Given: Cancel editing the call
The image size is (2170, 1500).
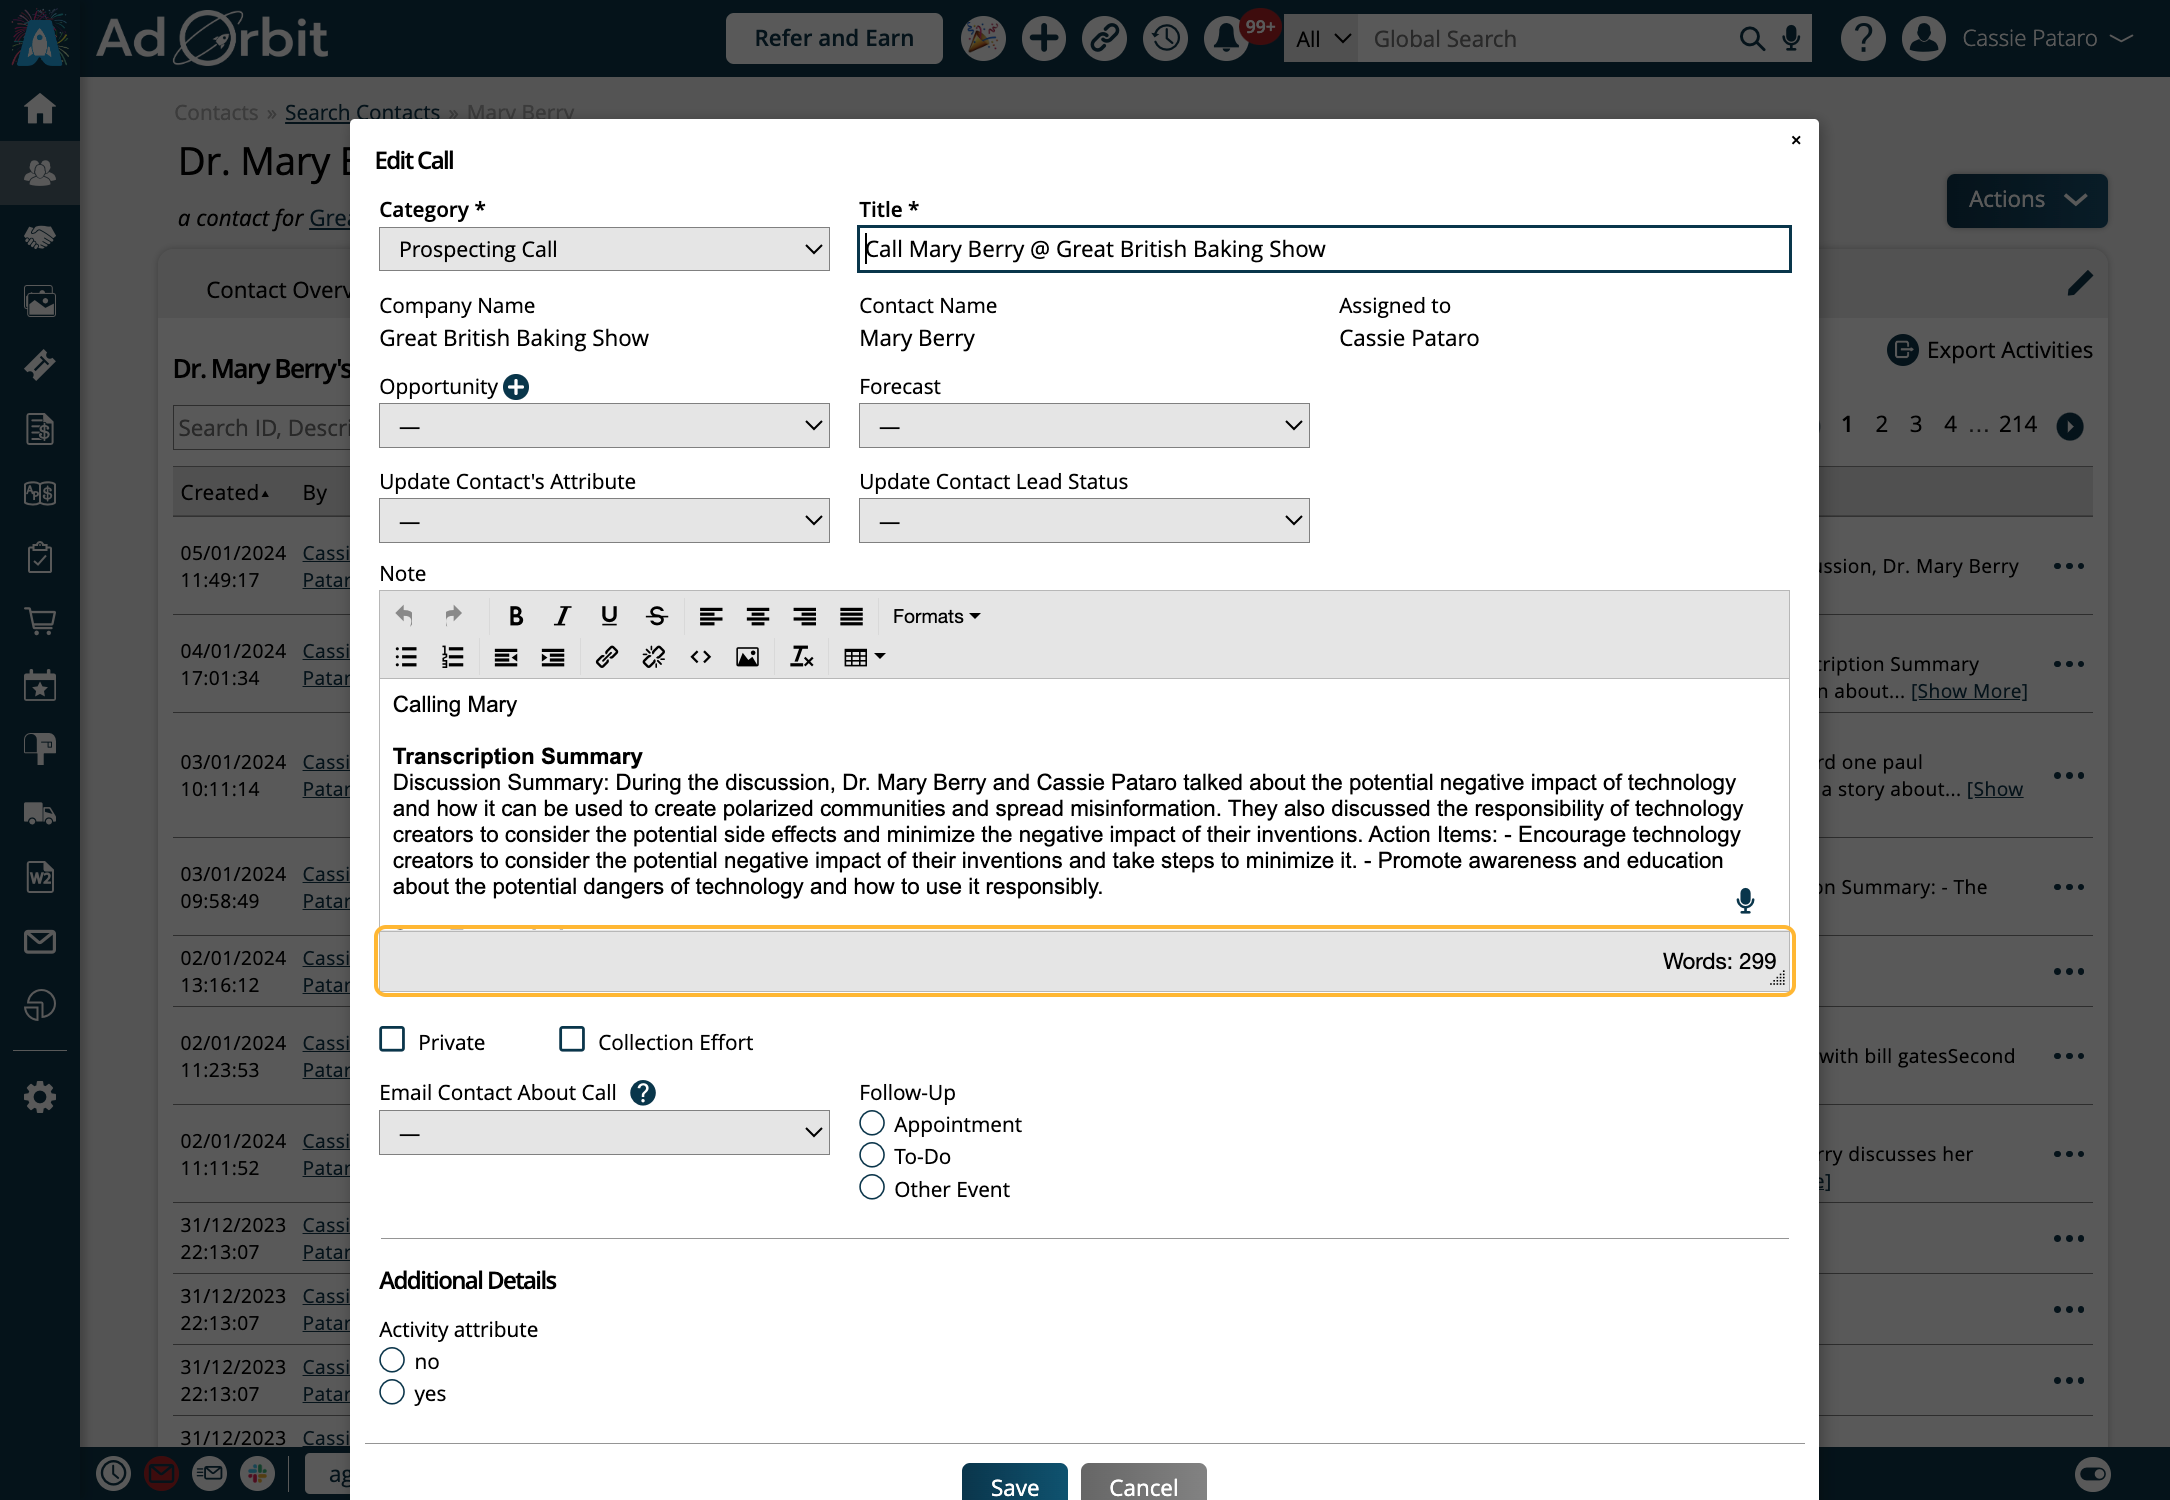Looking at the screenshot, I should [x=1143, y=1484].
